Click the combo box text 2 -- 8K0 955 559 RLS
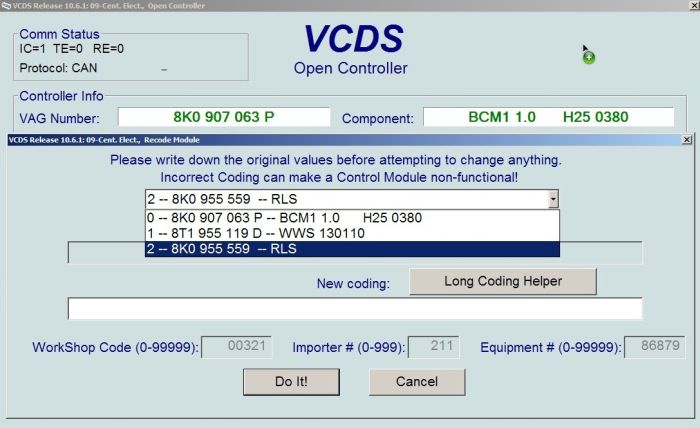The width and height of the screenshot is (700, 428). (222, 199)
